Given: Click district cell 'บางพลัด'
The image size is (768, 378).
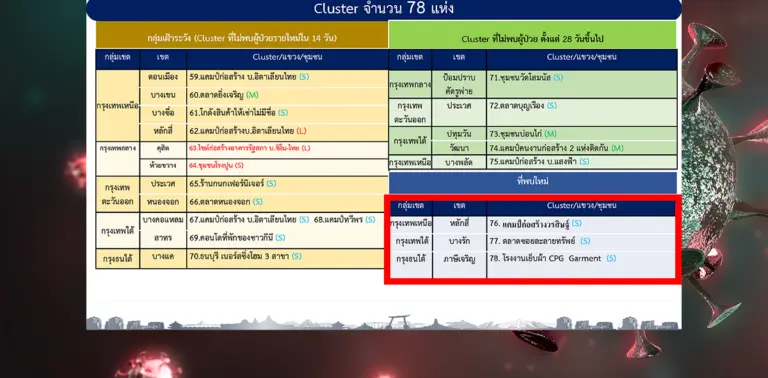Looking at the screenshot, I should coord(459,162).
